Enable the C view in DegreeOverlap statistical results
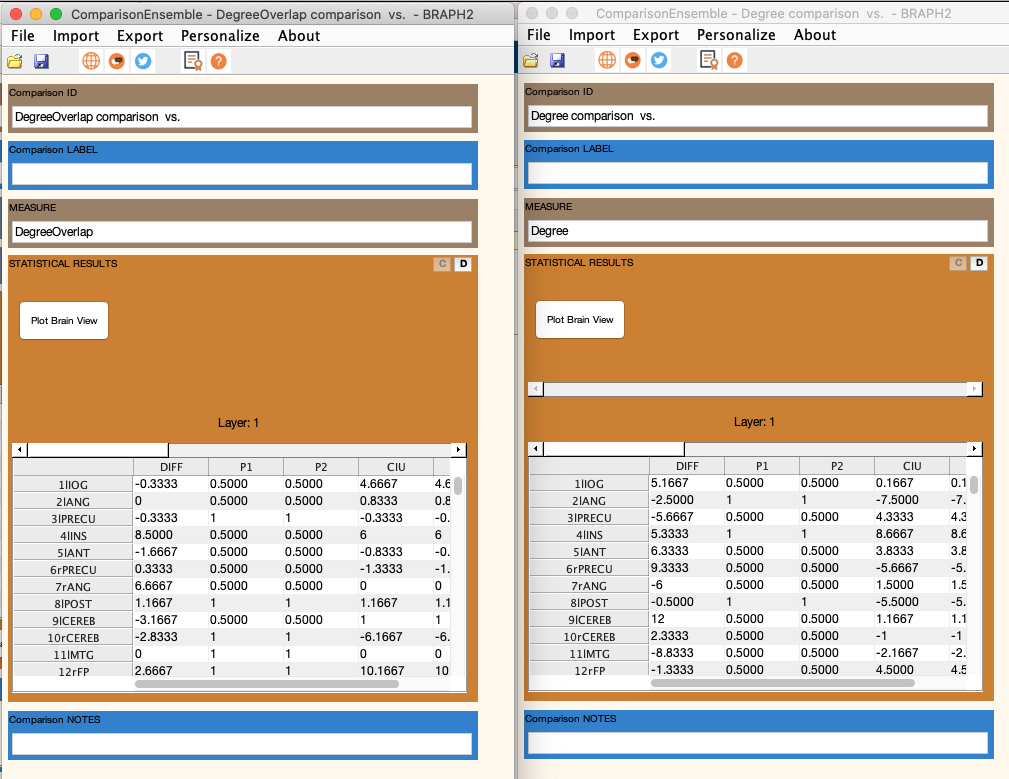 coord(442,264)
